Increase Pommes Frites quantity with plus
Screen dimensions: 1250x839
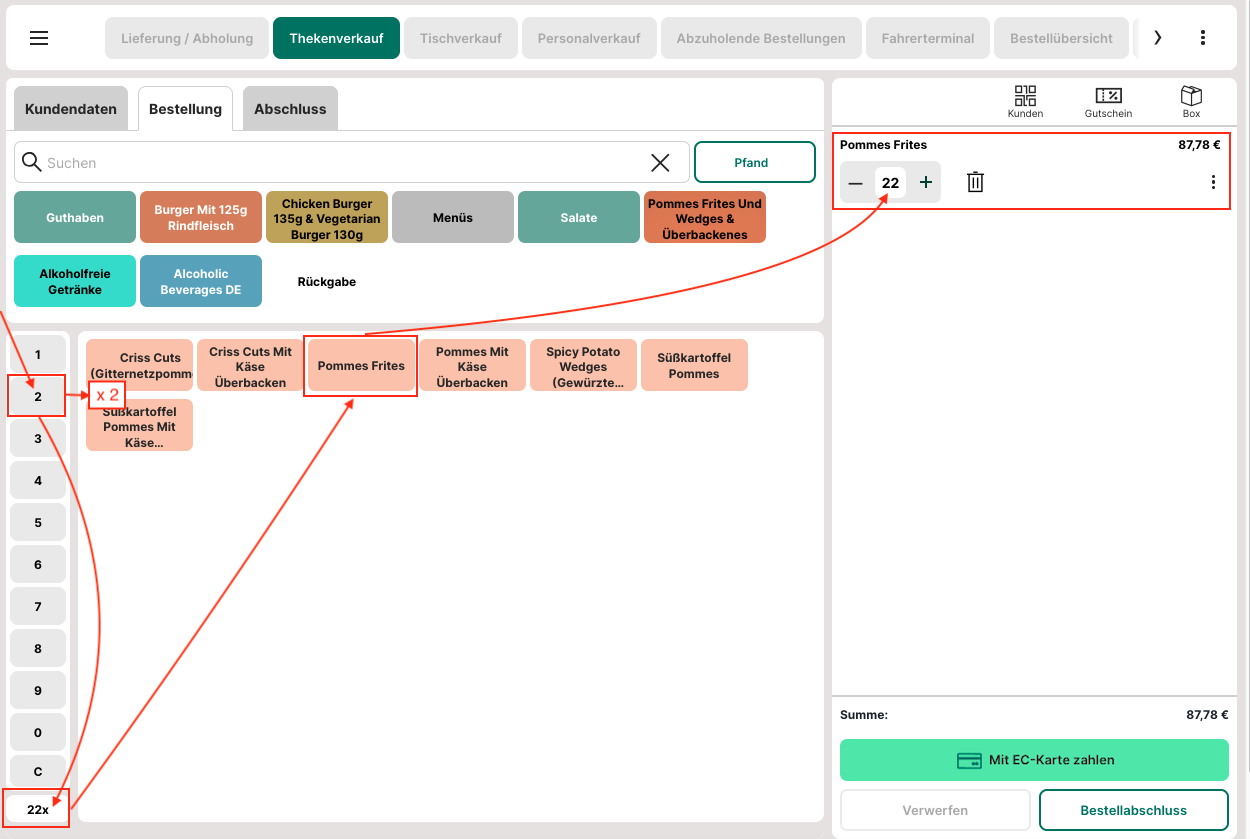click(x=926, y=182)
